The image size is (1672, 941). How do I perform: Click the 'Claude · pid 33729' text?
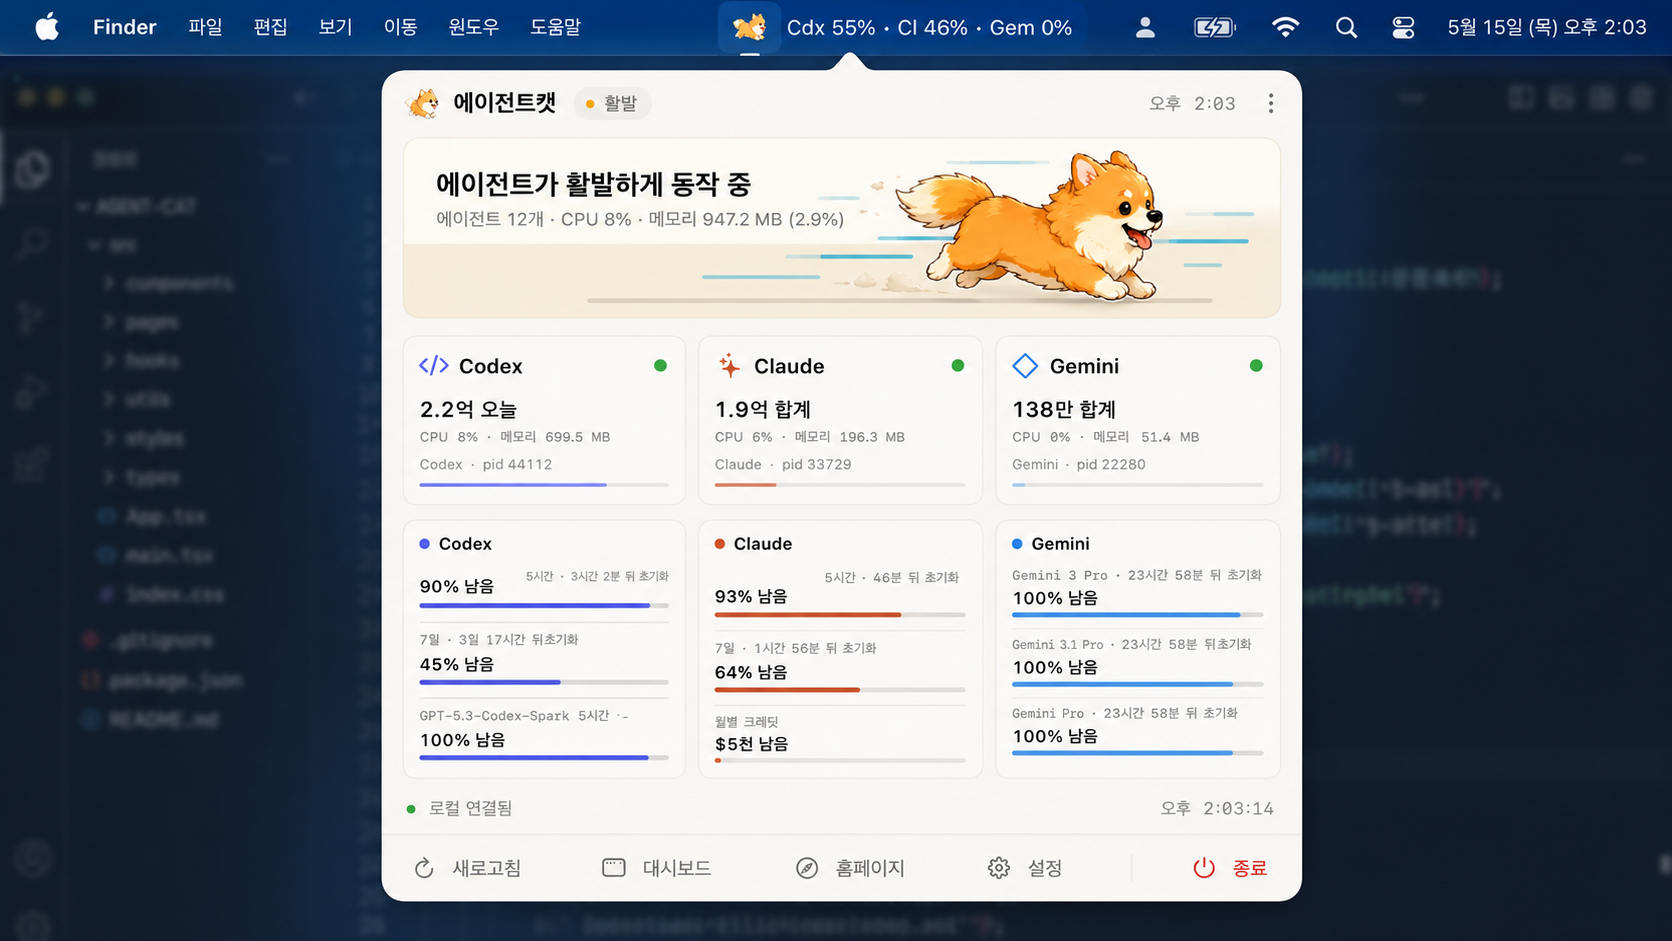(783, 465)
